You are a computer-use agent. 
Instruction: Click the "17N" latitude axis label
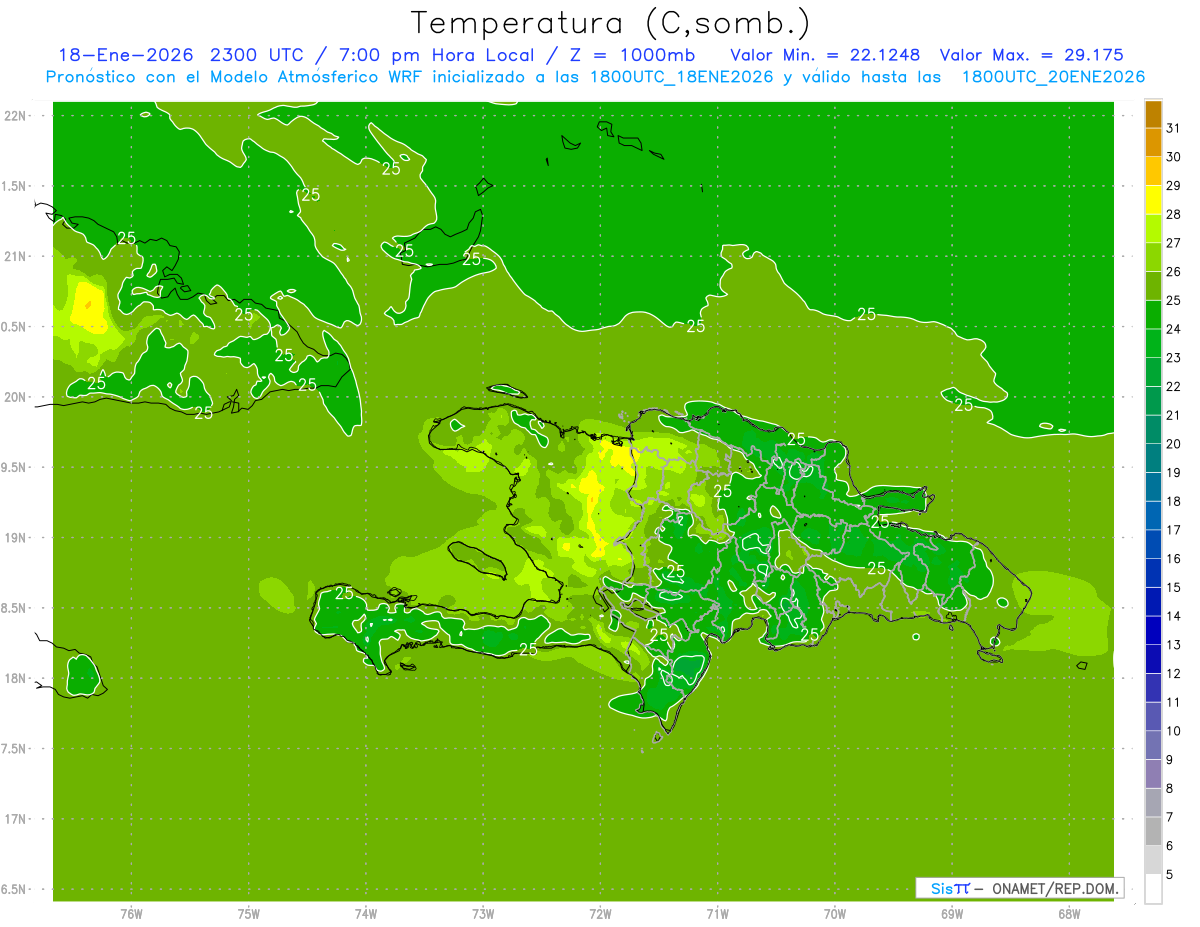pyautogui.click(x=15, y=819)
